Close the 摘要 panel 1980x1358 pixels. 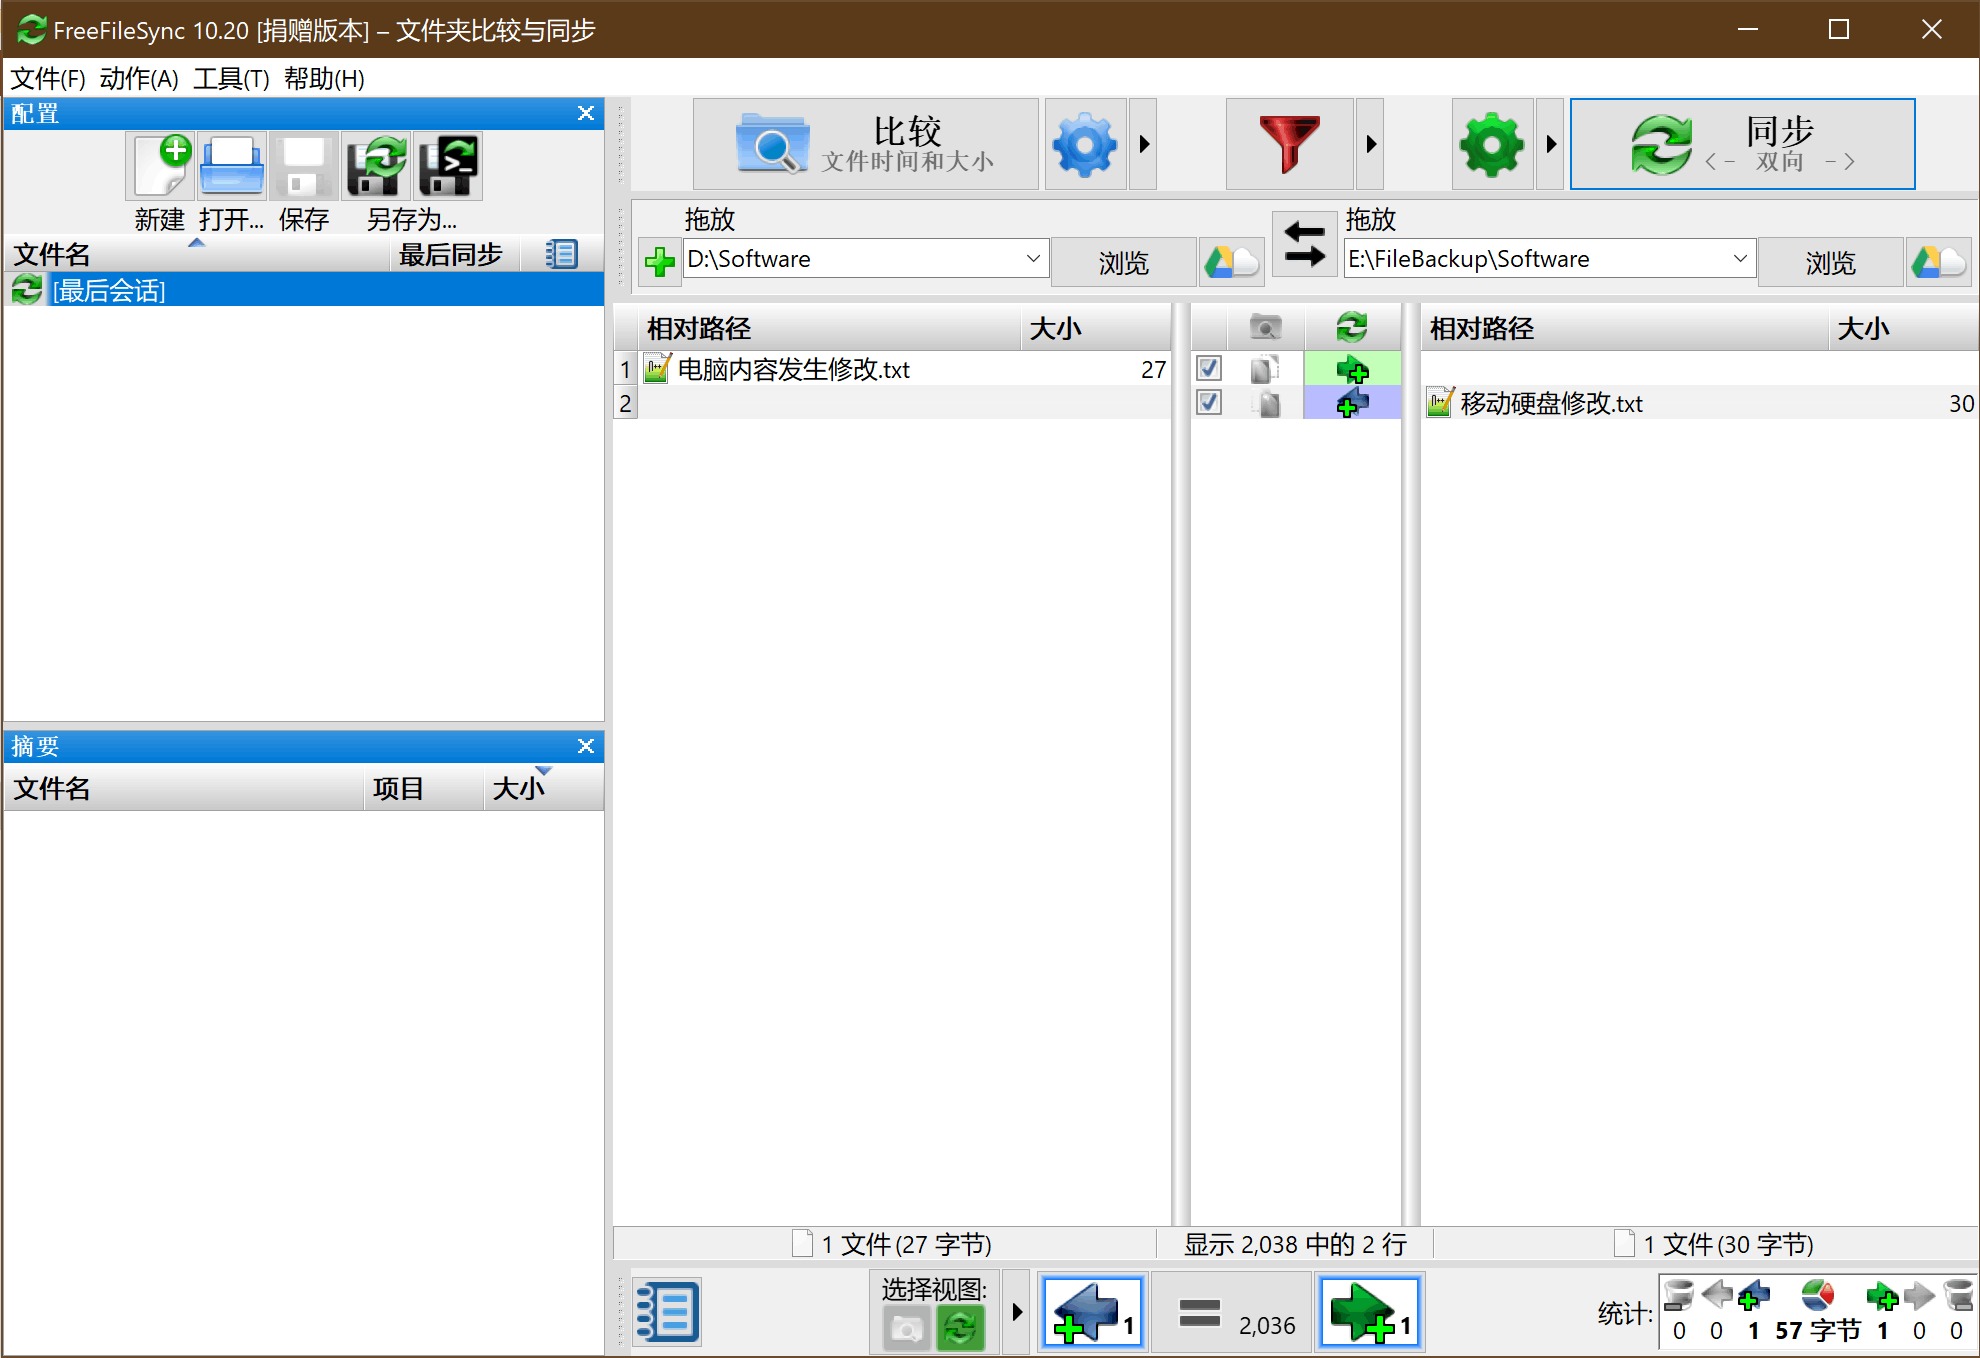tap(586, 746)
